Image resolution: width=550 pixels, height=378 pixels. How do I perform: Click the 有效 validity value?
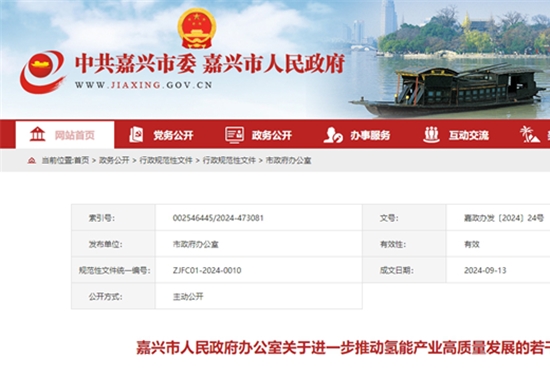point(472,244)
